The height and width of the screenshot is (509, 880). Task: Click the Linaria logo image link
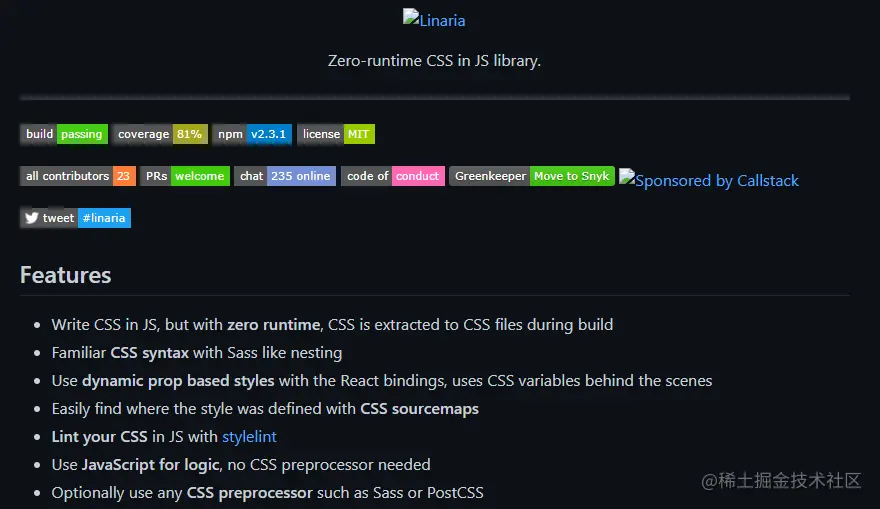coord(434,20)
